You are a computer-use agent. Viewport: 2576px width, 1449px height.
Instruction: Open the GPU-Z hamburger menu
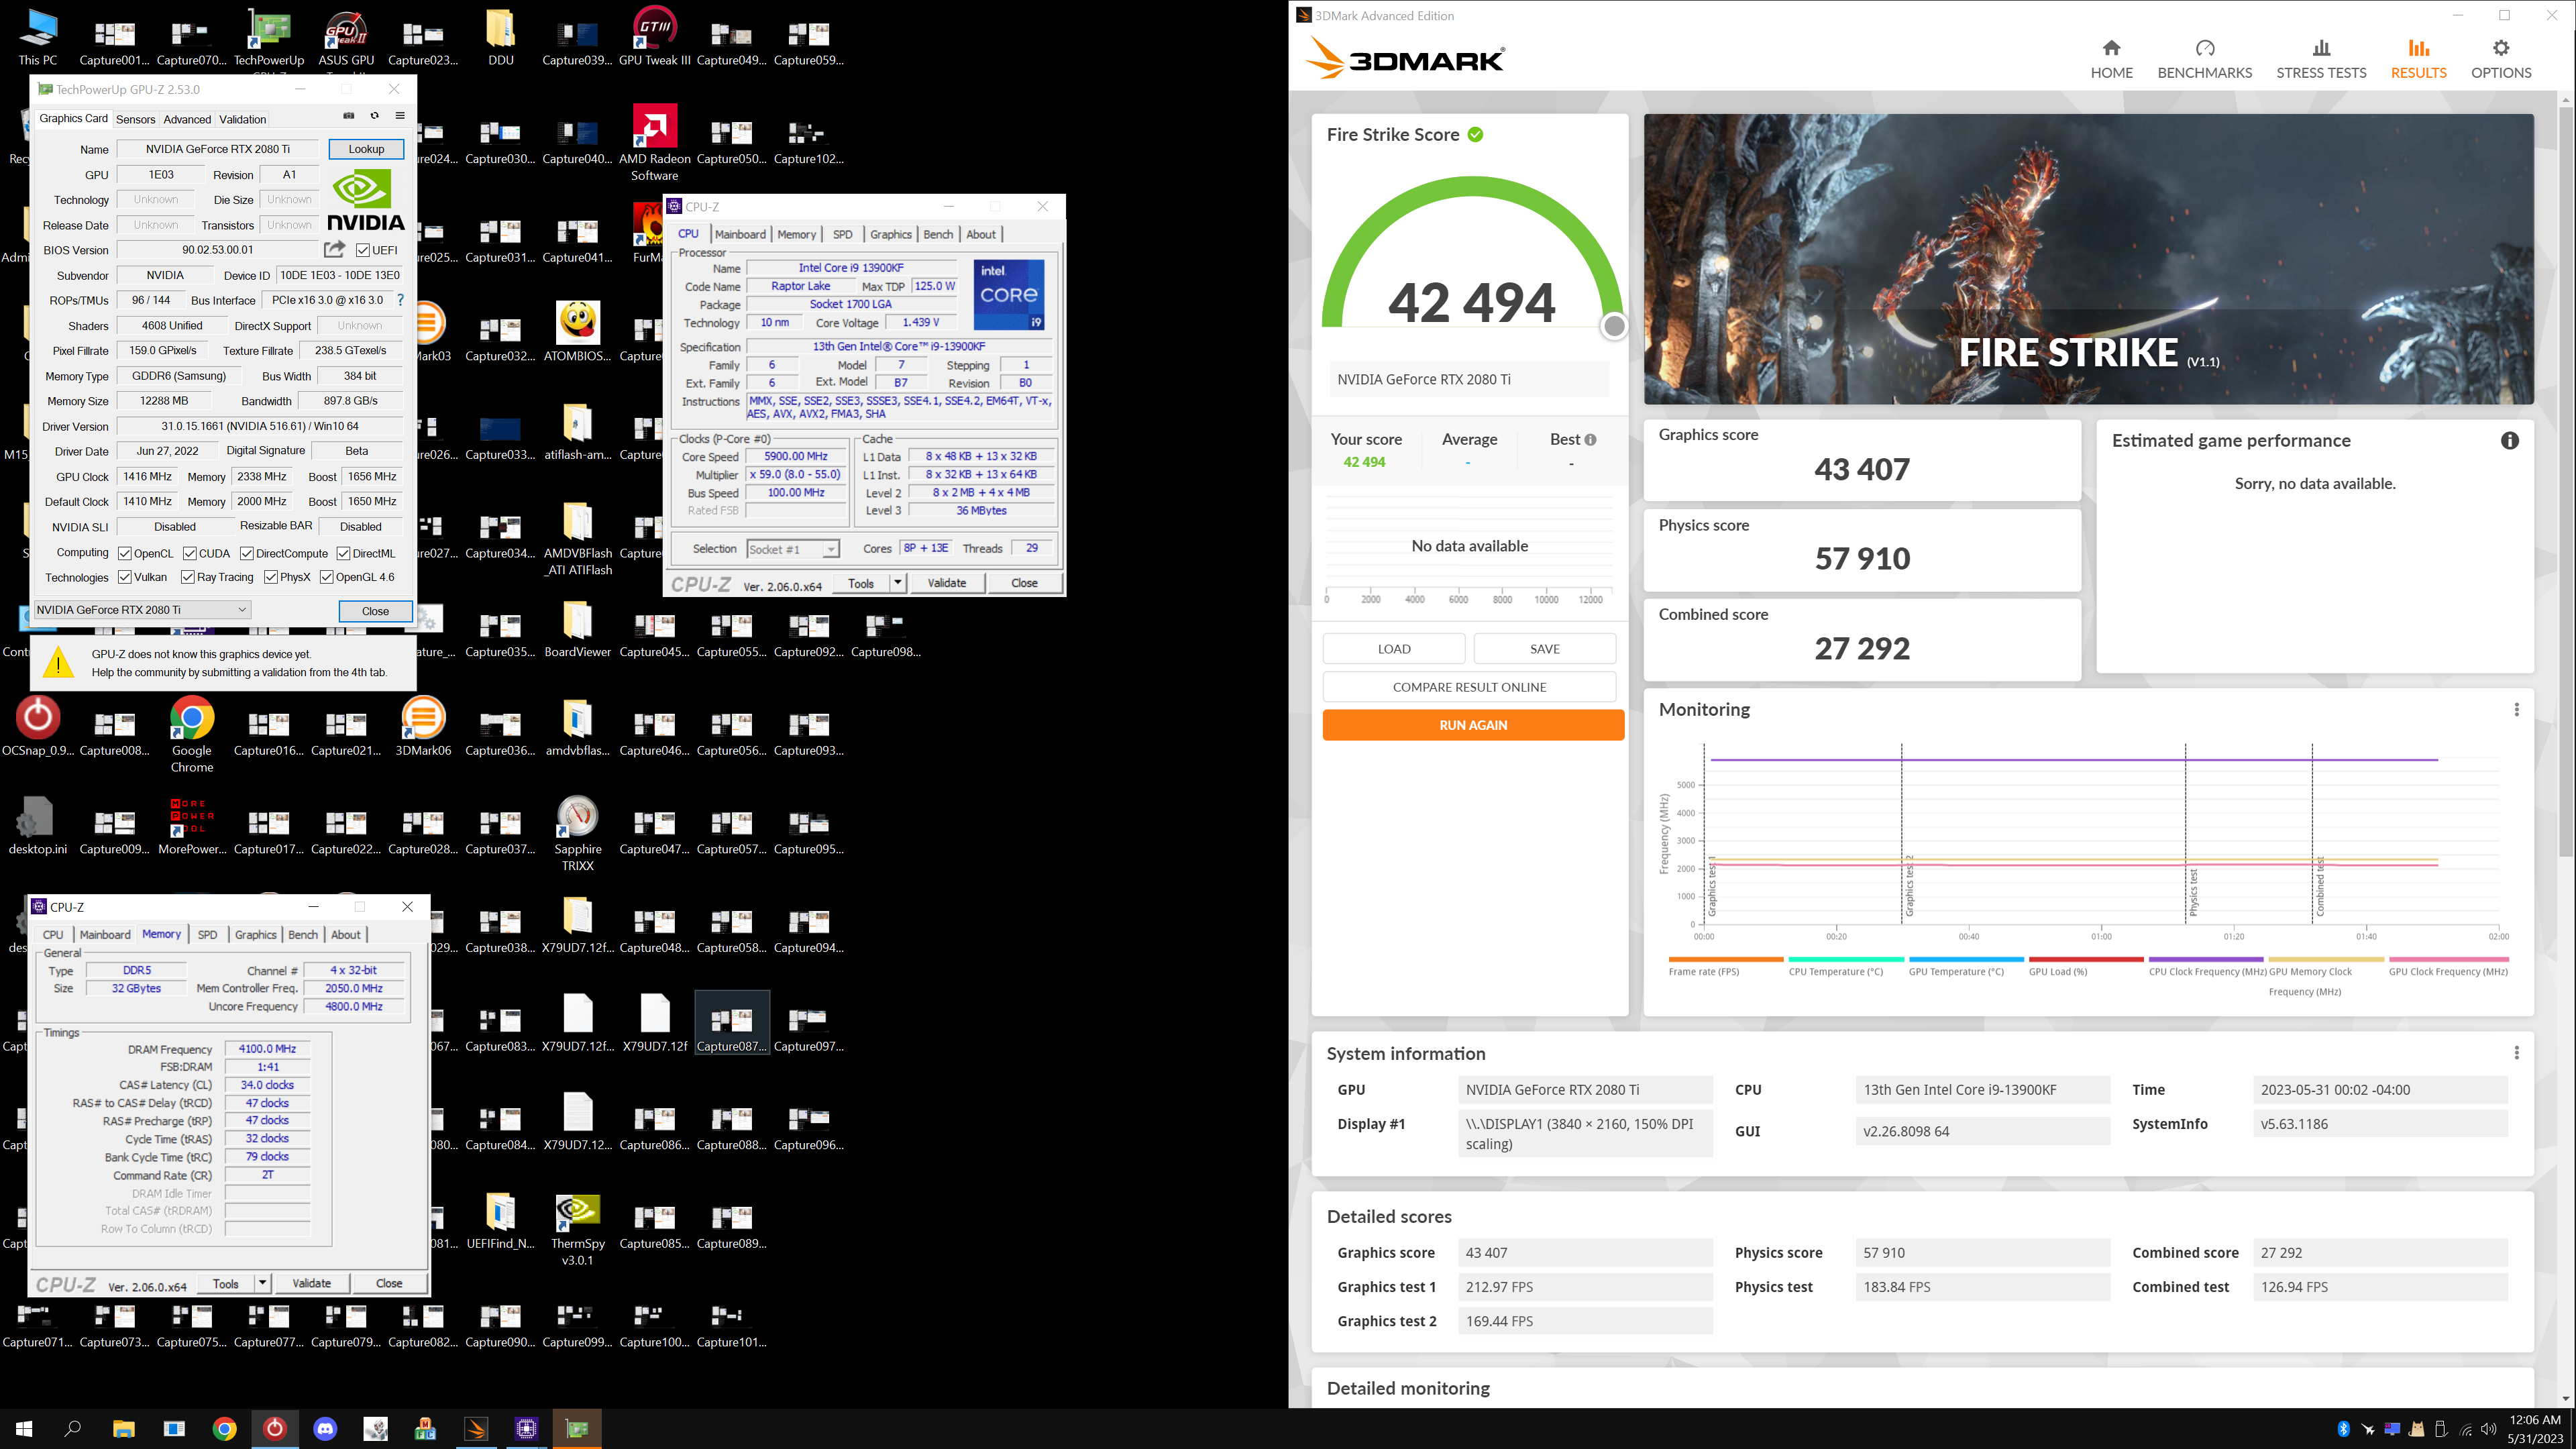point(400,116)
